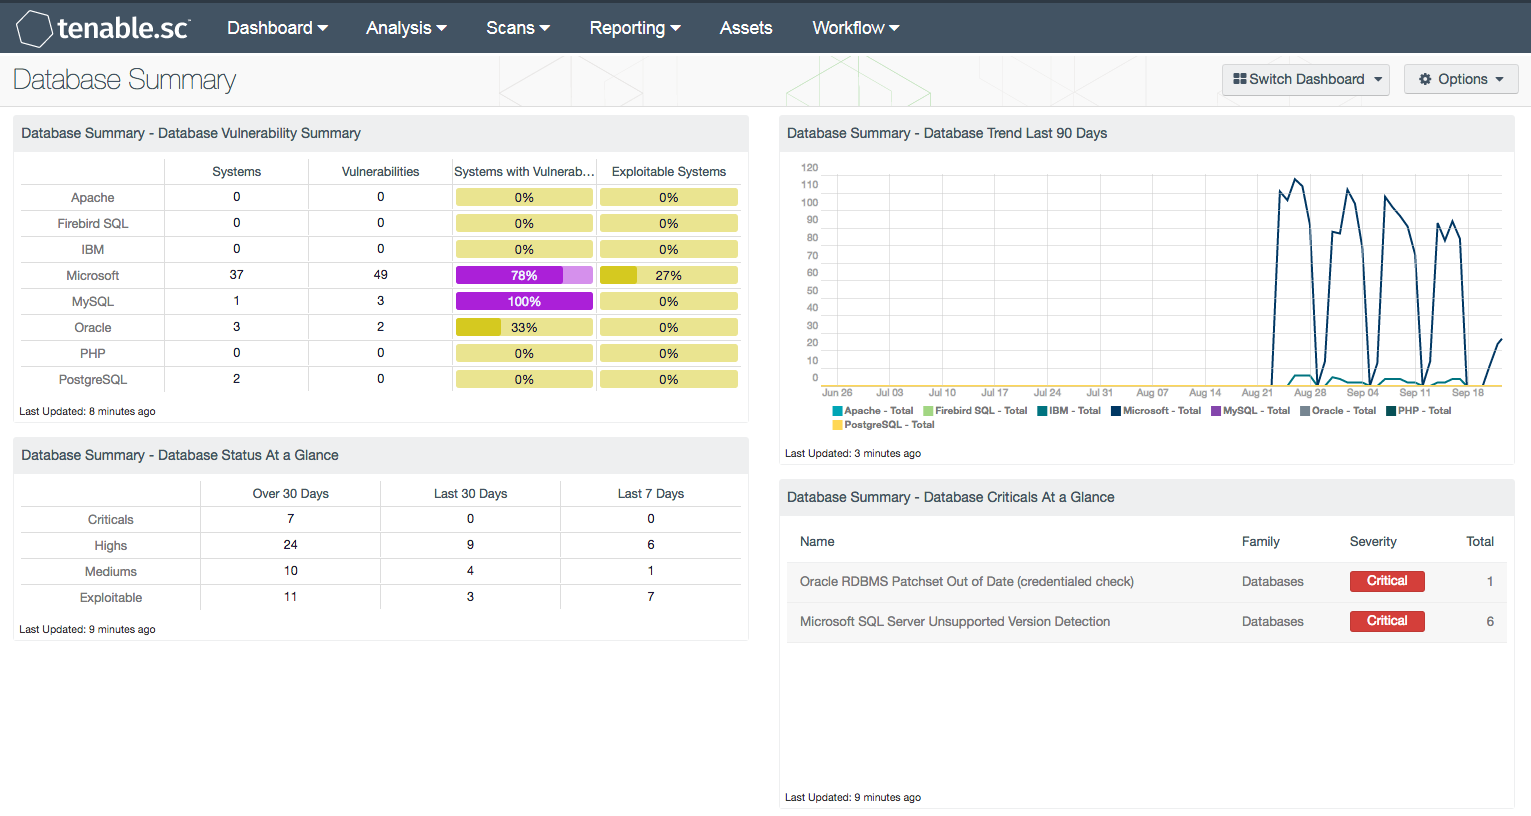Toggle the Apache - Total legend swatch

pos(837,411)
